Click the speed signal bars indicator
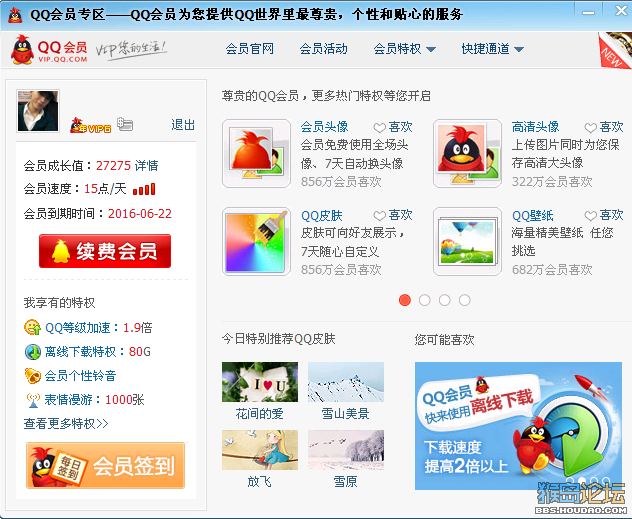 point(144,189)
